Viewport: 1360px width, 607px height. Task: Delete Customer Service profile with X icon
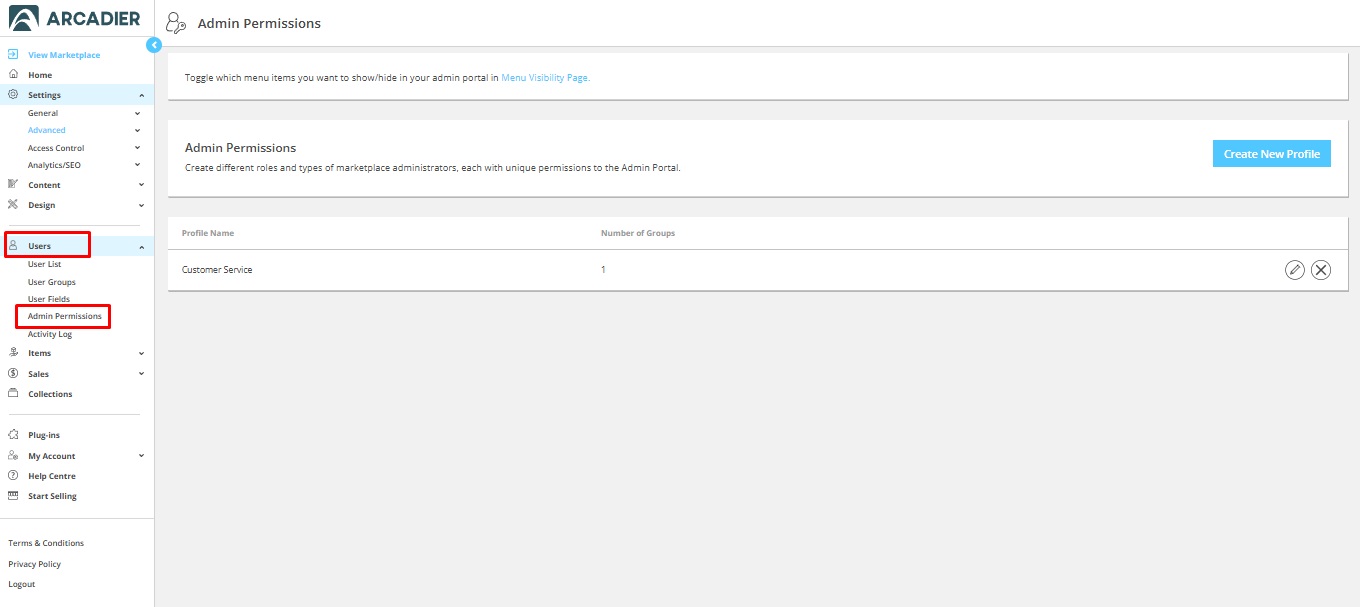point(1321,270)
